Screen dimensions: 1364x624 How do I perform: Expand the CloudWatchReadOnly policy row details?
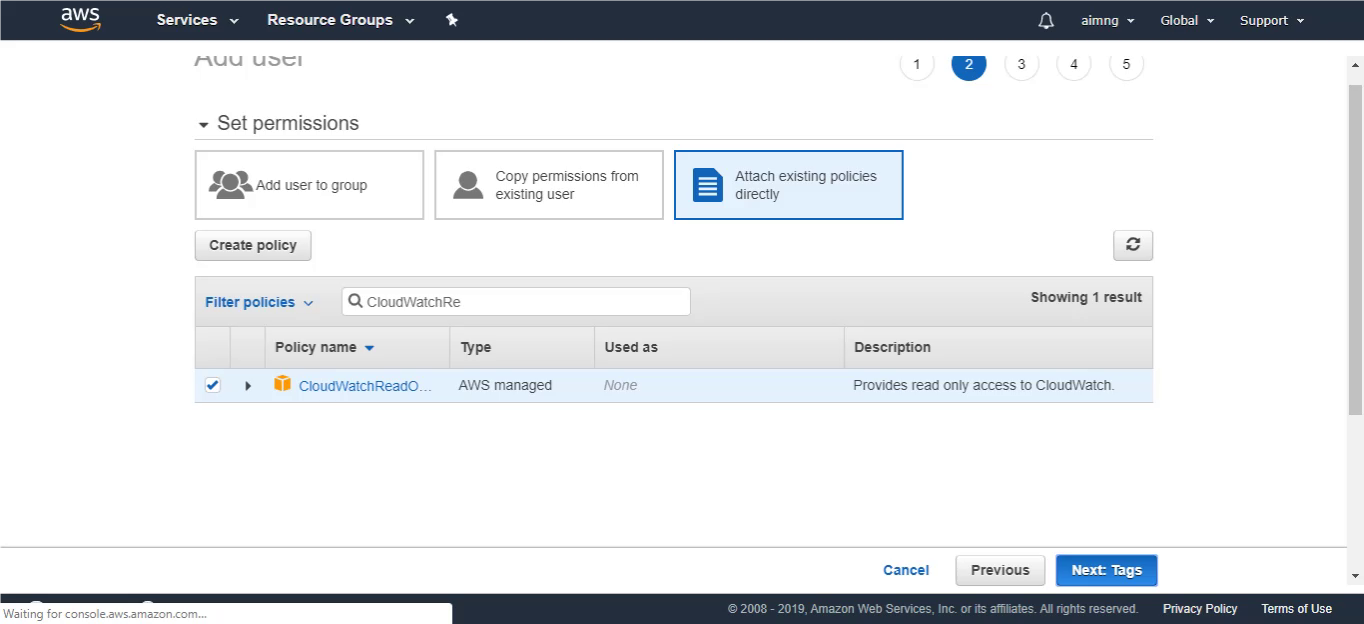click(248, 385)
